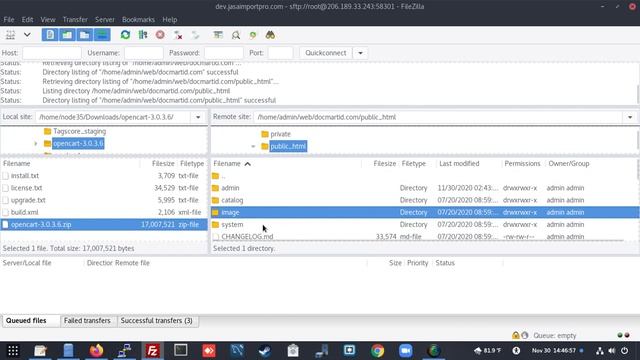Click the Quickconnect button
640x360 pixels.
[x=326, y=53]
